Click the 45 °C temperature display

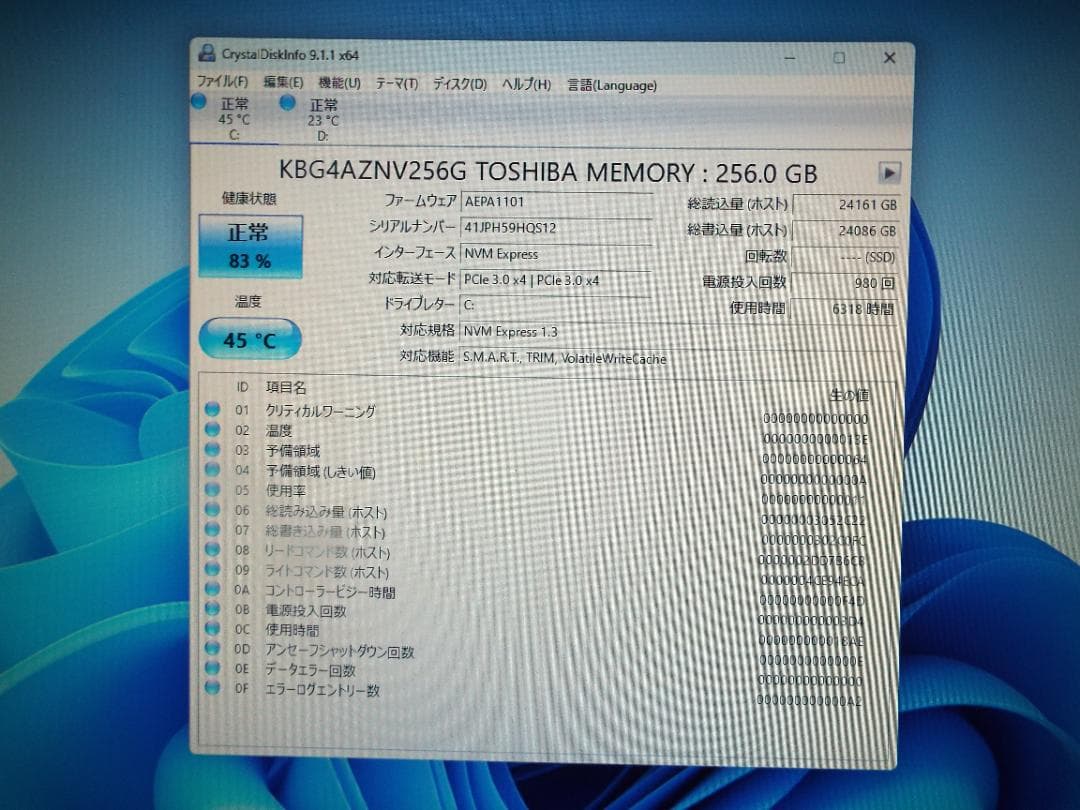tap(249, 339)
